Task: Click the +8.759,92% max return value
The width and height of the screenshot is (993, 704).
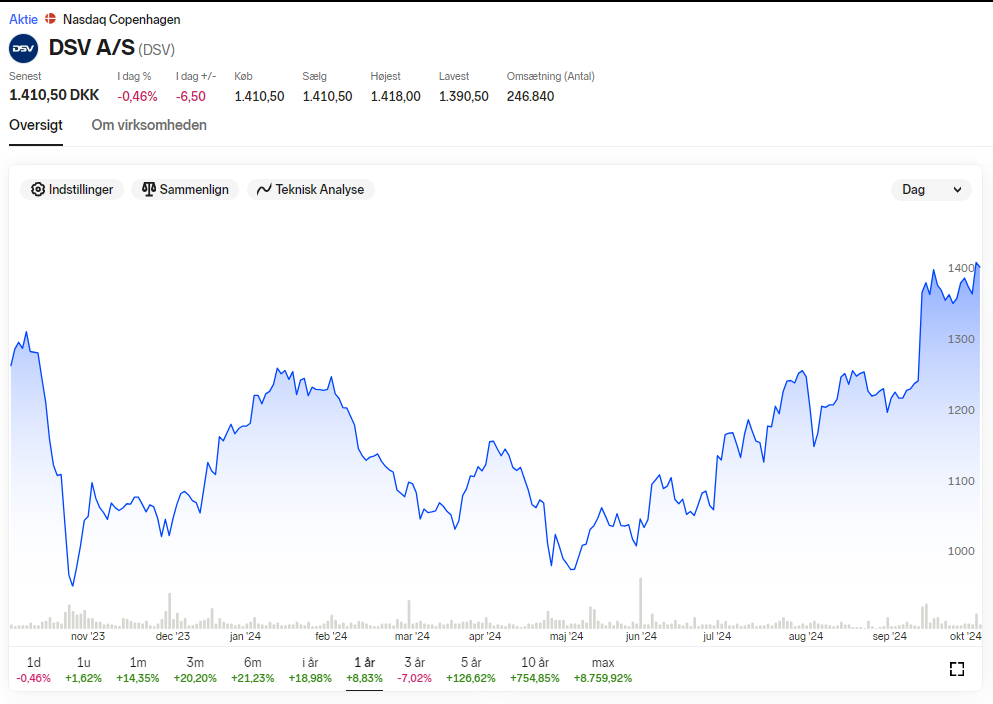Action: tap(603, 679)
